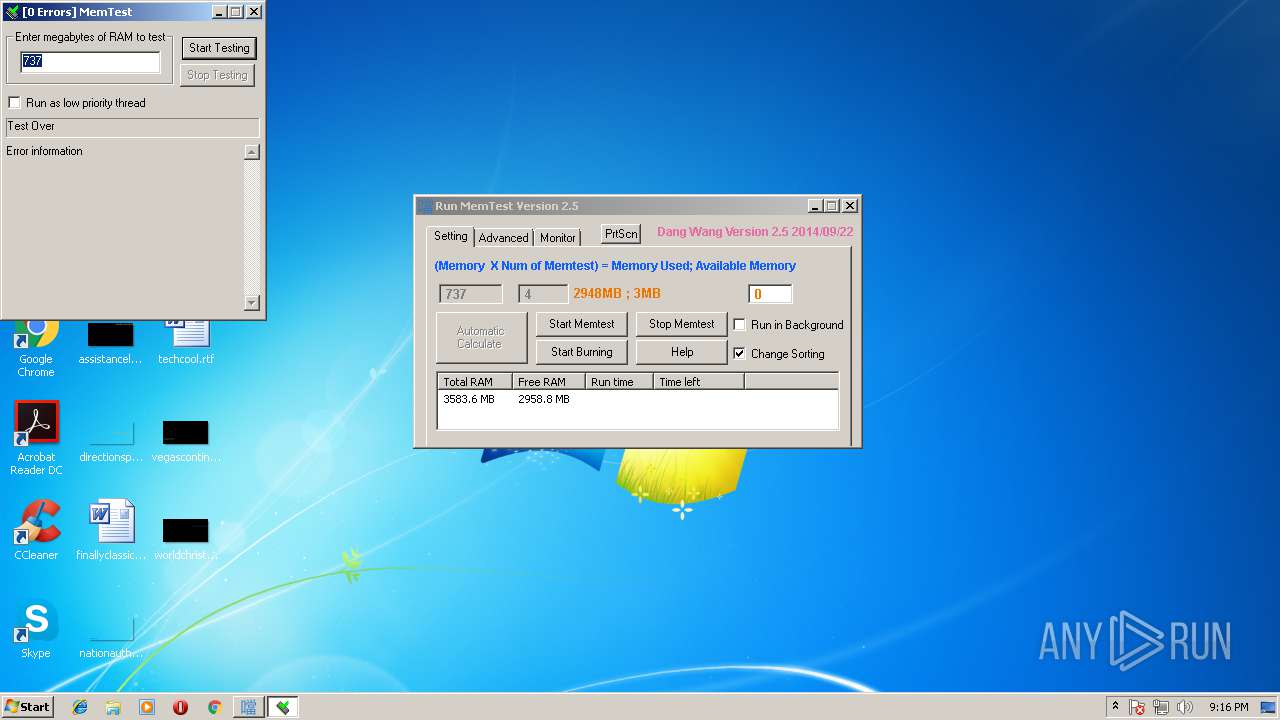Close the [0 Errors] MemTest window
The width and height of the screenshot is (1280, 720).
pos(254,12)
